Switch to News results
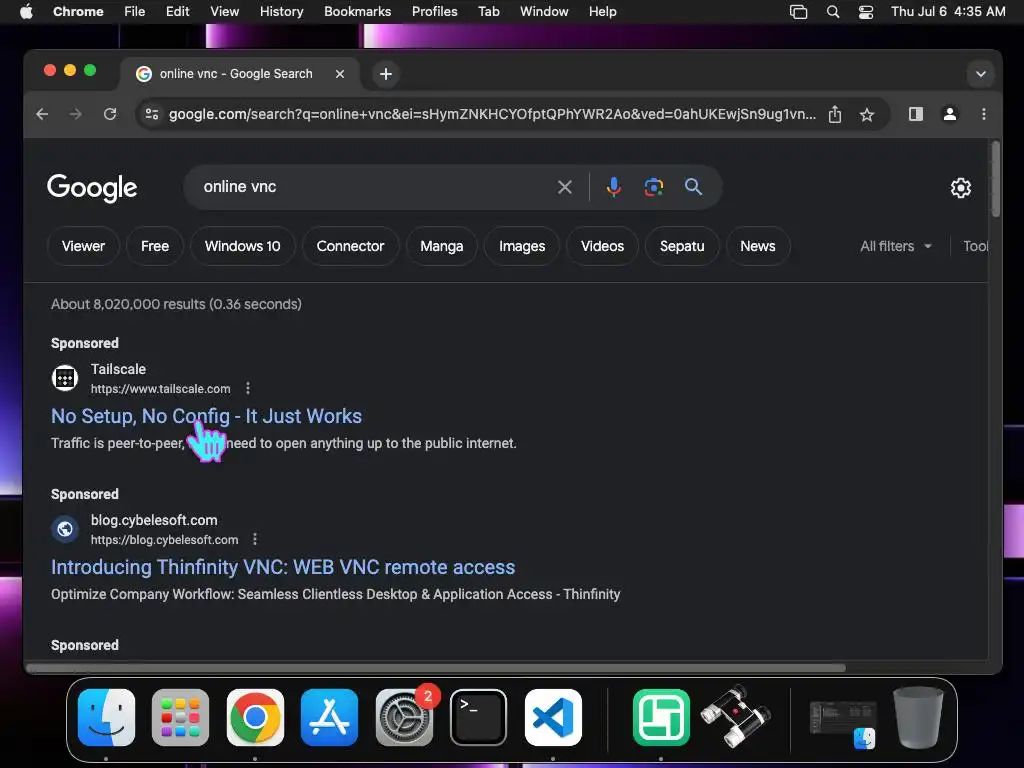The image size is (1024, 768). coord(758,246)
